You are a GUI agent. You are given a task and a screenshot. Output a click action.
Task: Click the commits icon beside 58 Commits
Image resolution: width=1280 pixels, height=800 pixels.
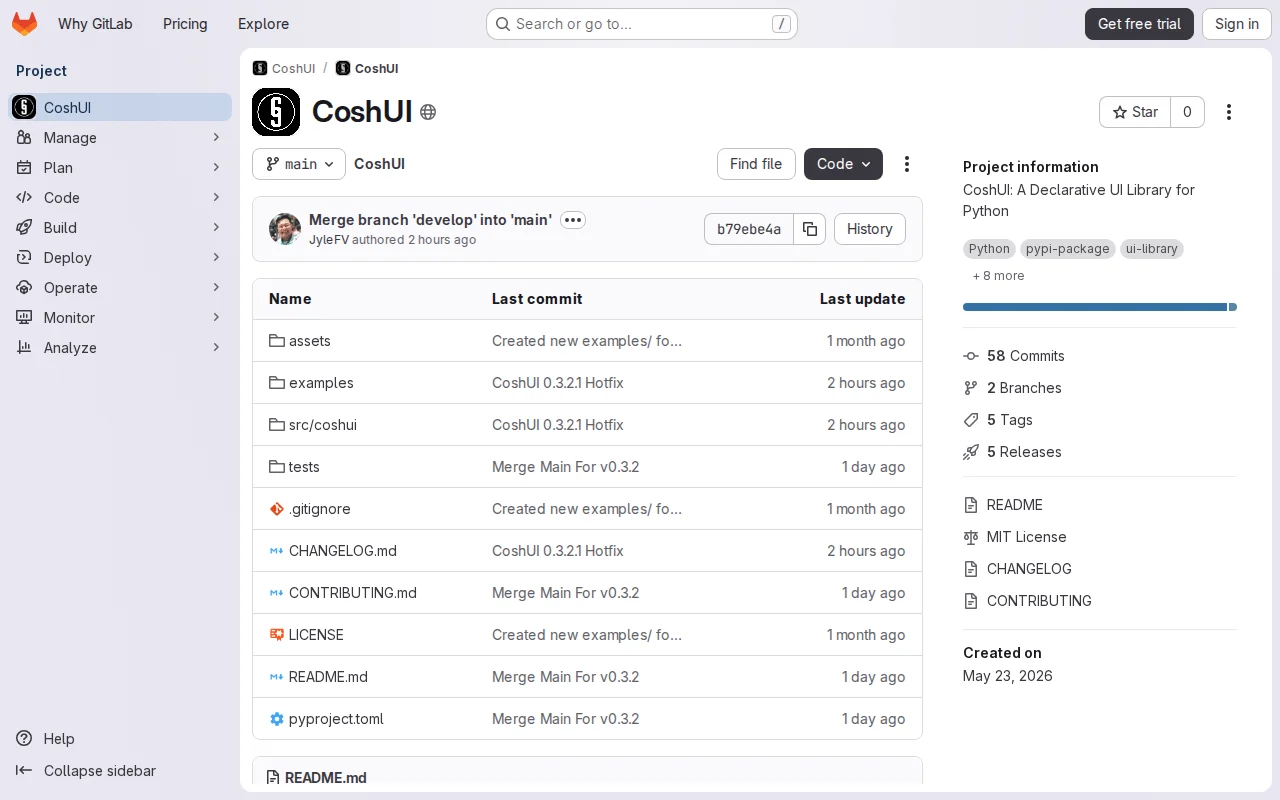[x=971, y=356]
